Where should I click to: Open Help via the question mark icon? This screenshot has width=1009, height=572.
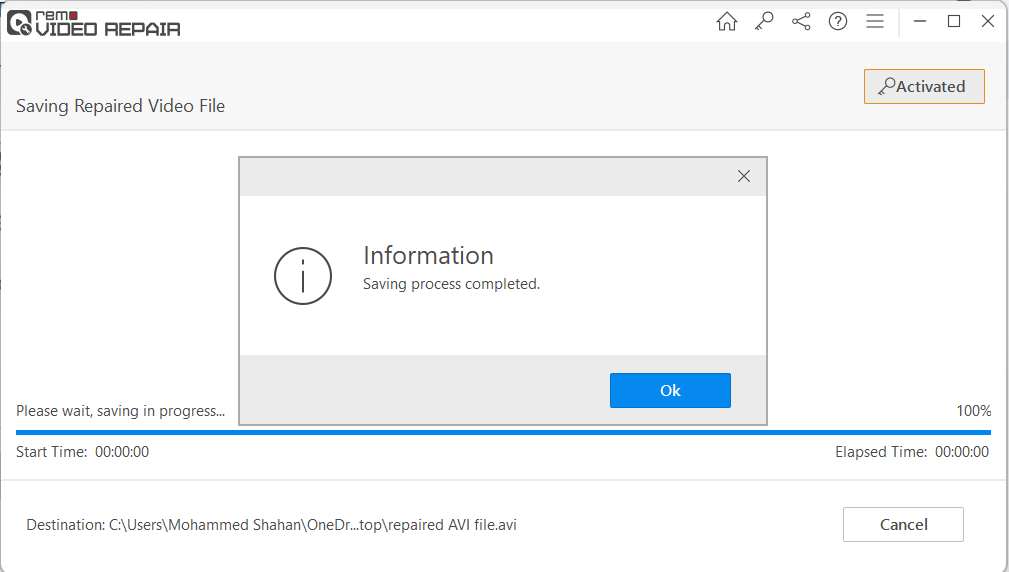point(838,21)
